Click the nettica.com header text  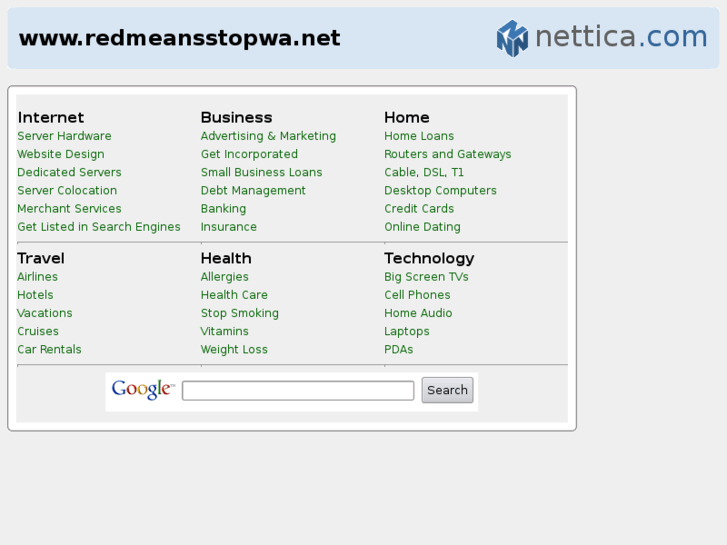pyautogui.click(x=621, y=37)
